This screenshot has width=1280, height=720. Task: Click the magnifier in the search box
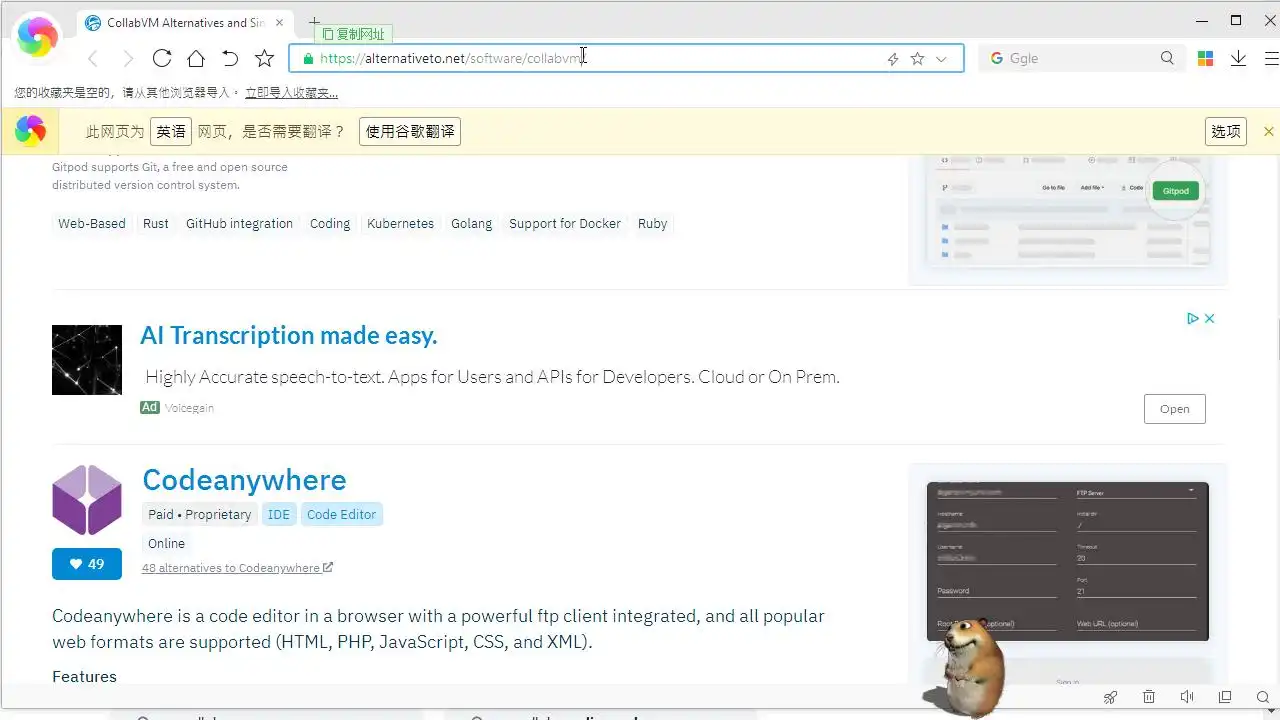pos(1167,58)
